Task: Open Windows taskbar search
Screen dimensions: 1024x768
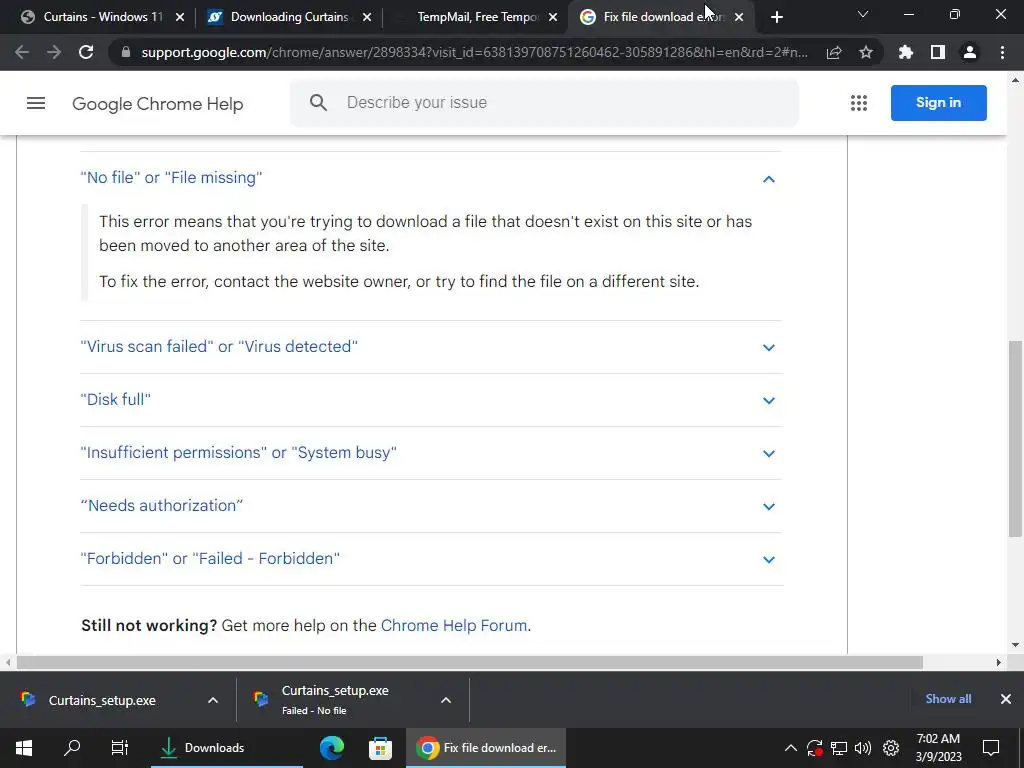Action: tap(72, 748)
